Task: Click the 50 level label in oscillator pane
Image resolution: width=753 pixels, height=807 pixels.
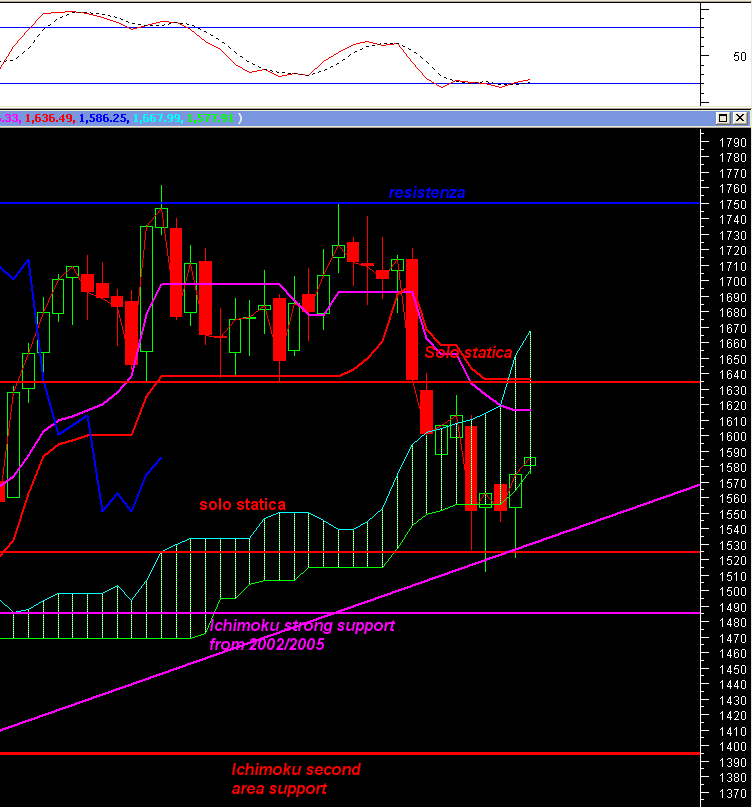Action: click(x=740, y=57)
